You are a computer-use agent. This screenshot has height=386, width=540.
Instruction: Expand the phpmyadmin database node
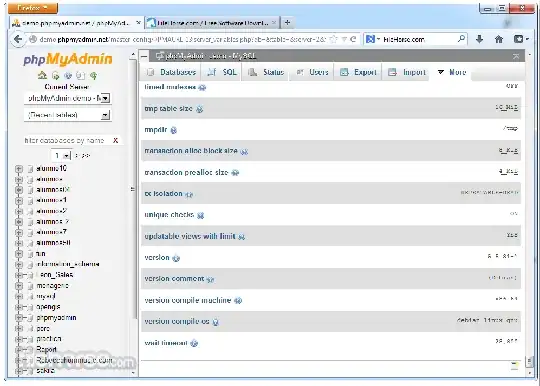19,318
